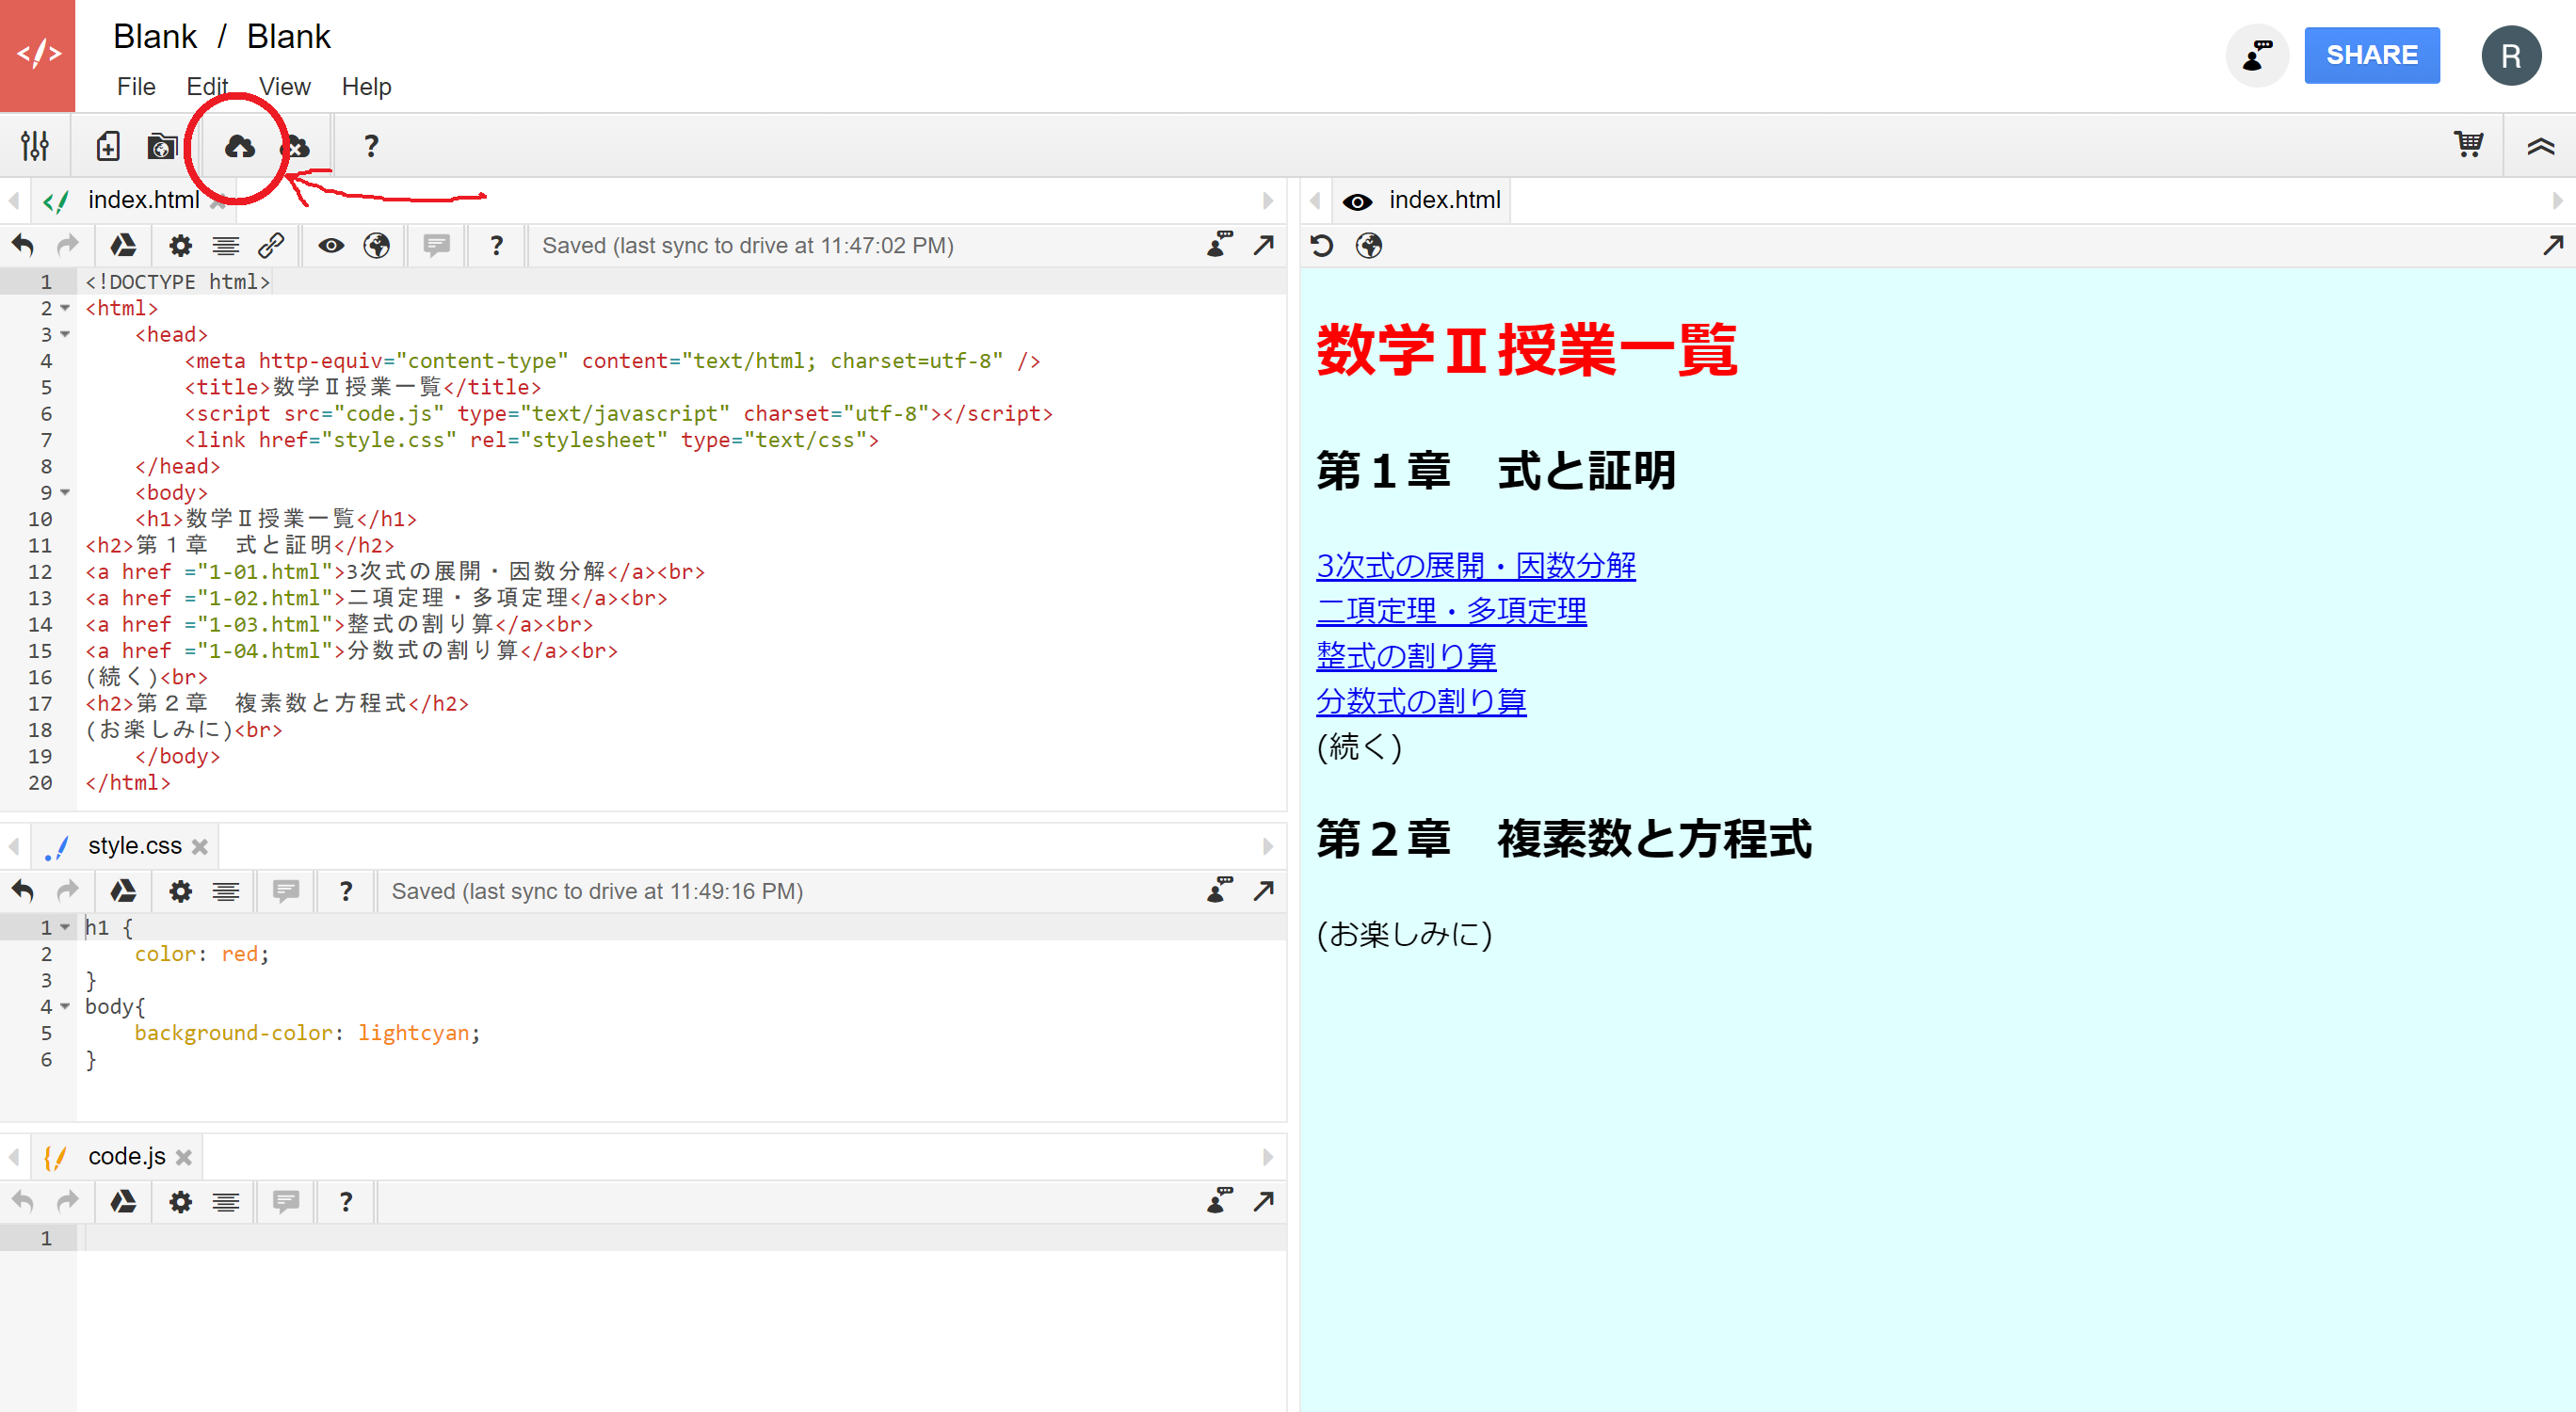Undo in the index.html editor toolbar

23,246
